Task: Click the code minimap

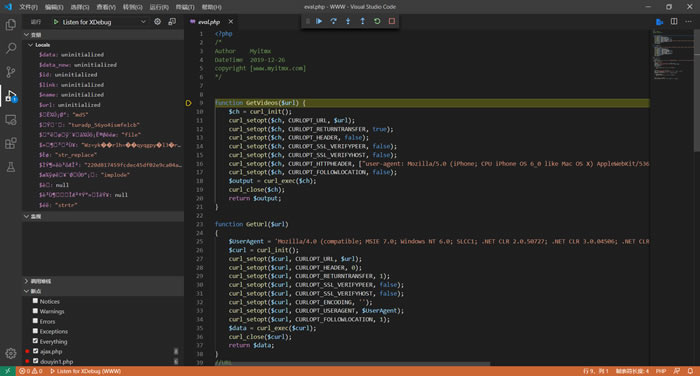Action: tap(672, 54)
